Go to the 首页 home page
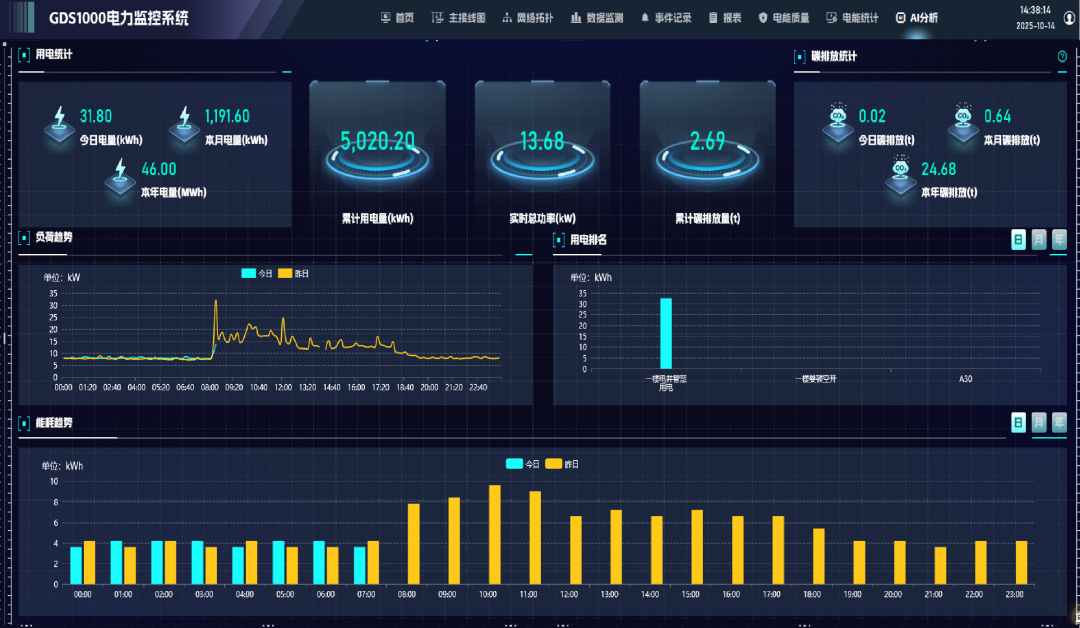 click(x=399, y=17)
